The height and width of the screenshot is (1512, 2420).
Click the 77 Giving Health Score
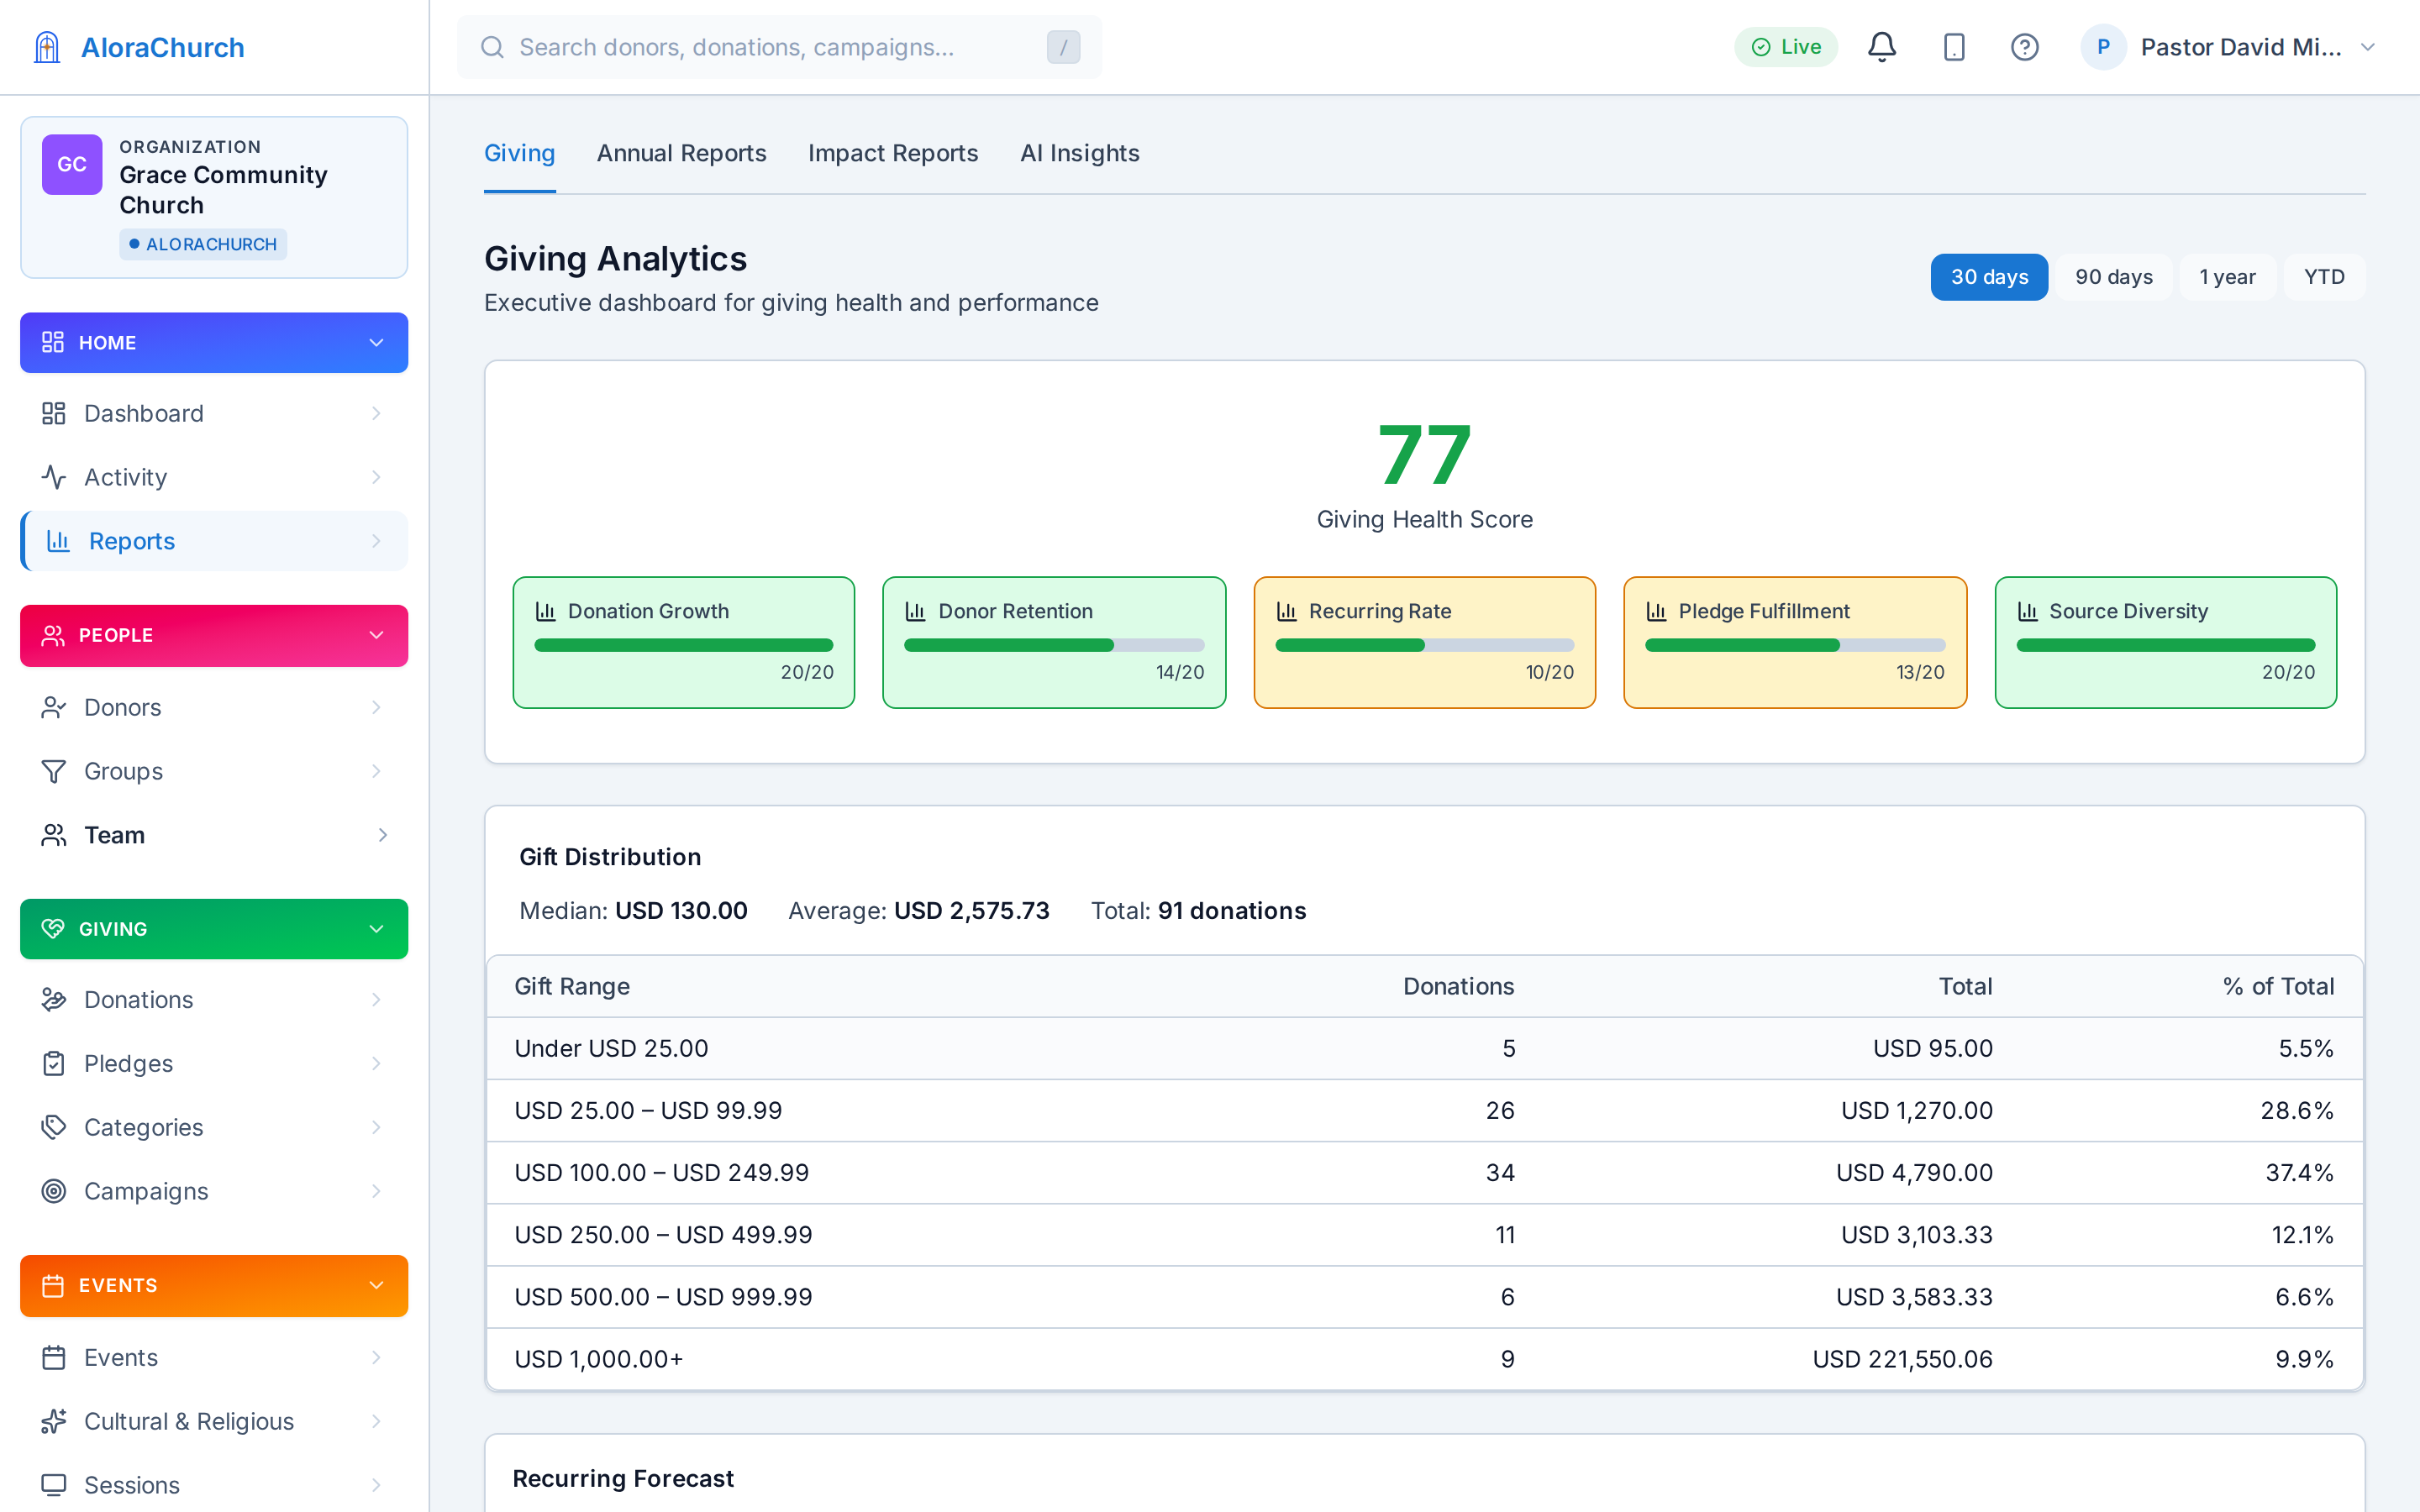point(1424,456)
